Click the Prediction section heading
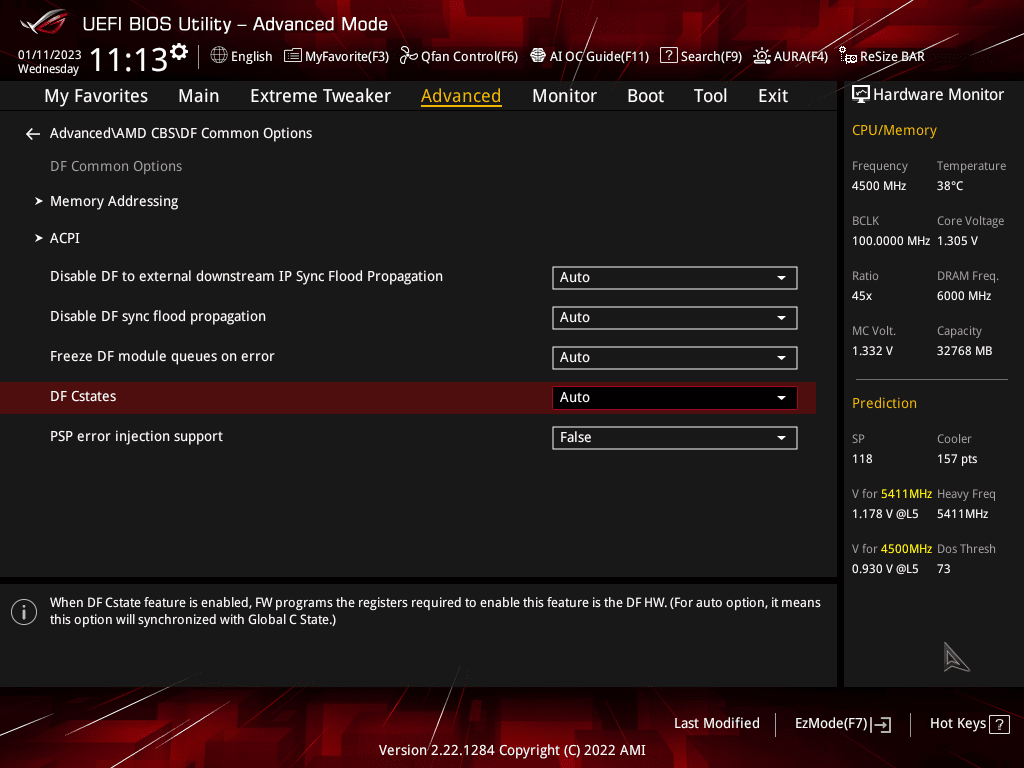 [884, 404]
